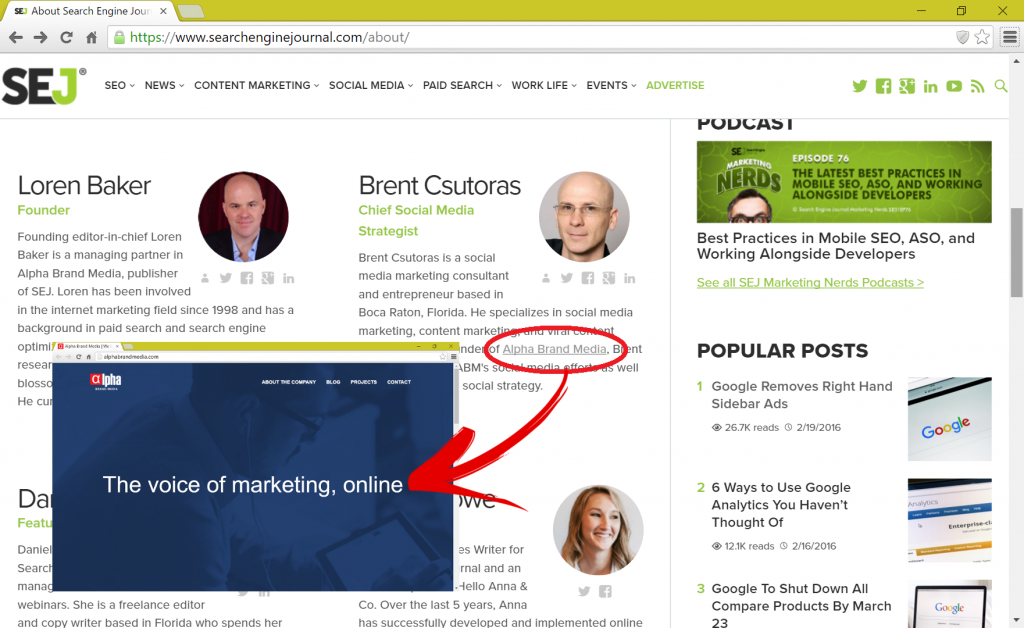Open the ADVERTISE menu item
The height and width of the screenshot is (628, 1024).
(x=675, y=86)
